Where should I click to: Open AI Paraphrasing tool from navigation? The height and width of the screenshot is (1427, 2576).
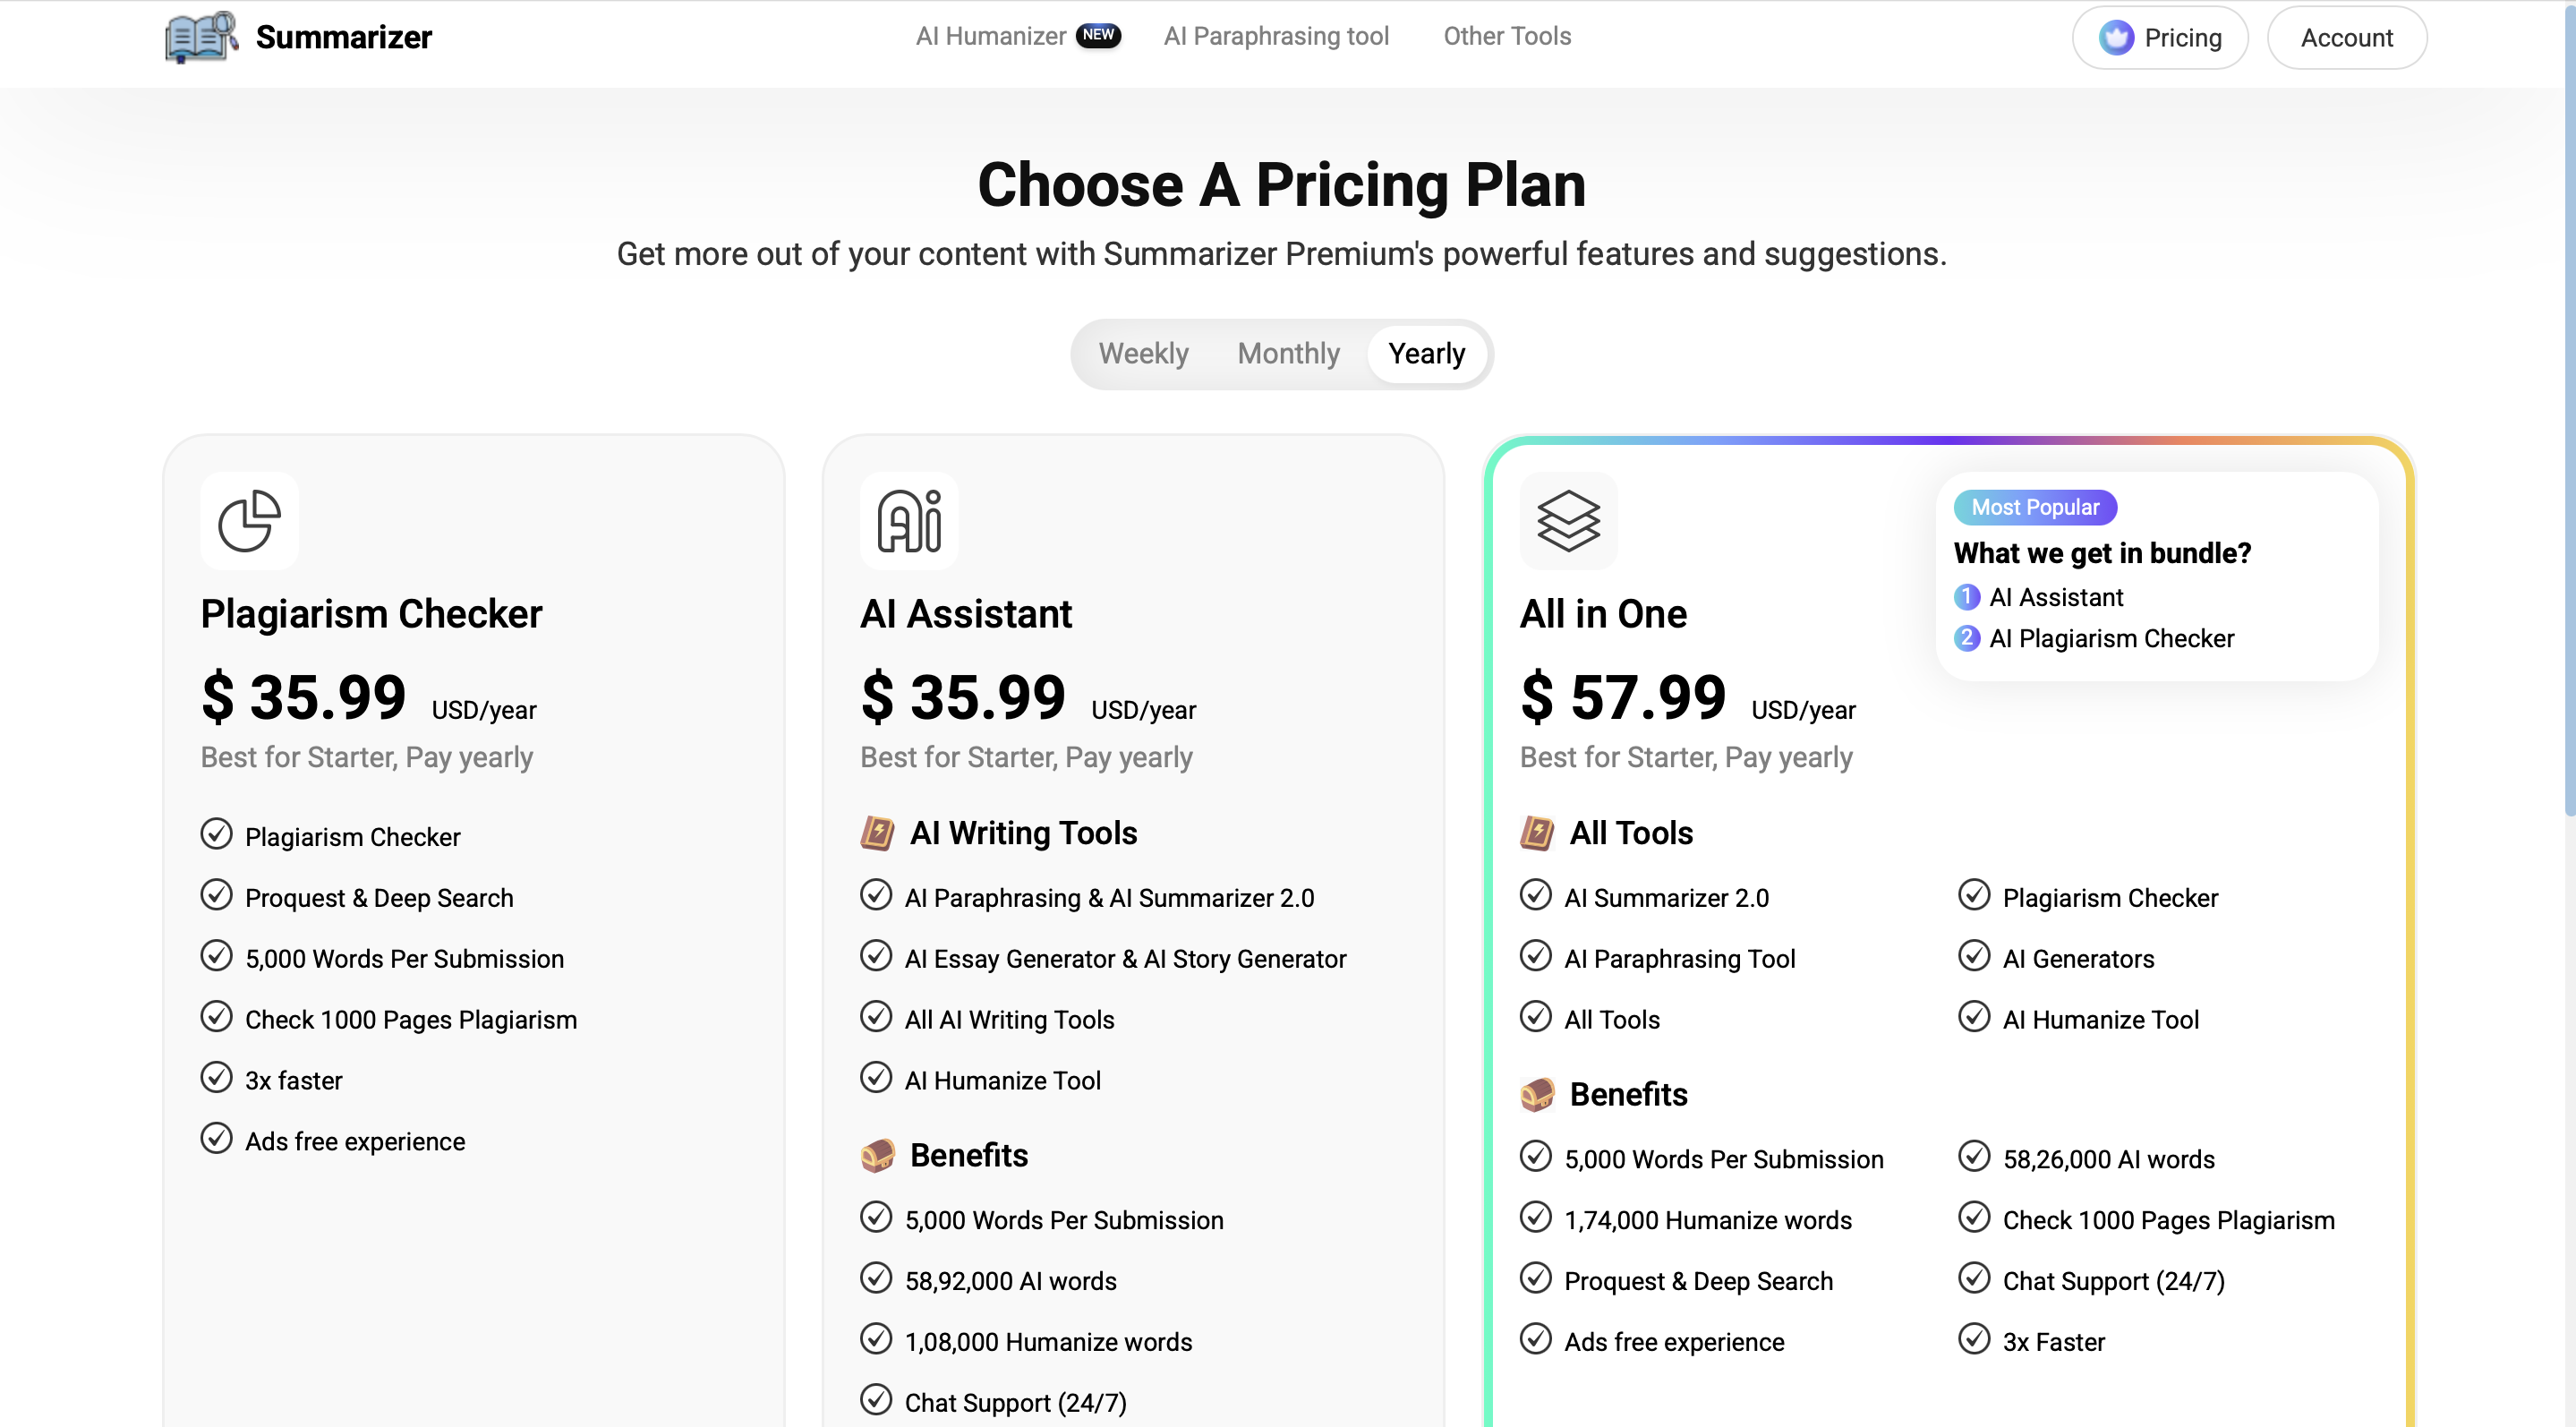coord(1276,36)
